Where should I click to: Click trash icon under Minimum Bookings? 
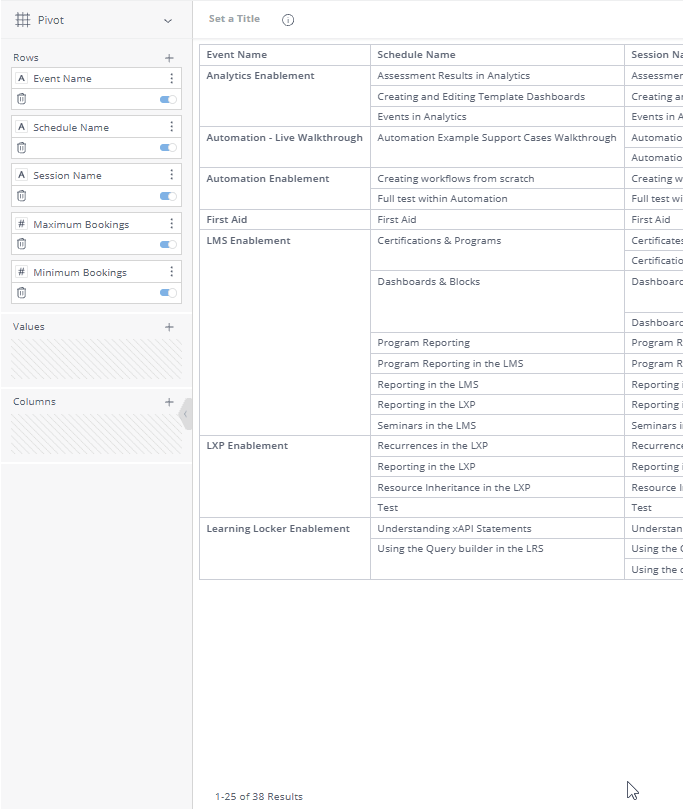pyautogui.click(x=21, y=293)
